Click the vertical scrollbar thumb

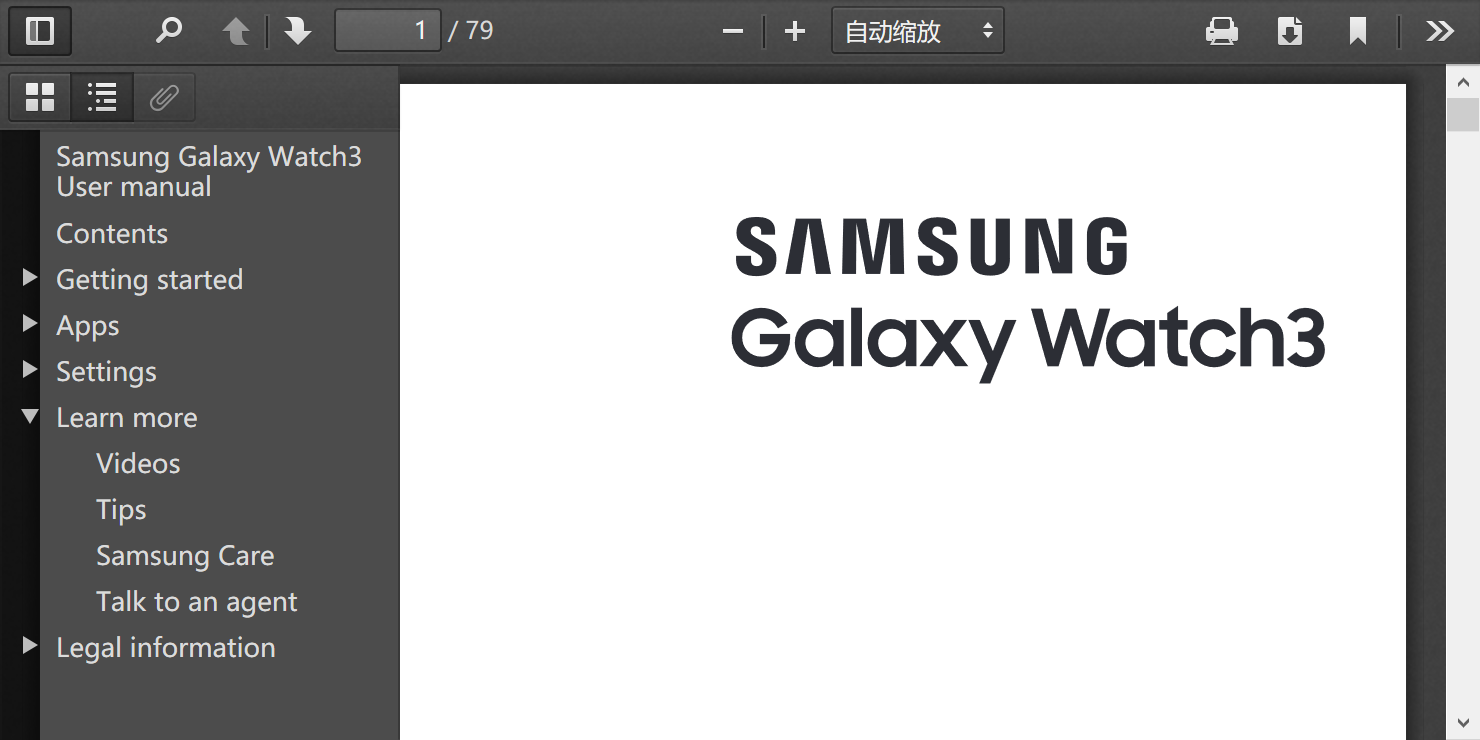tap(1463, 115)
